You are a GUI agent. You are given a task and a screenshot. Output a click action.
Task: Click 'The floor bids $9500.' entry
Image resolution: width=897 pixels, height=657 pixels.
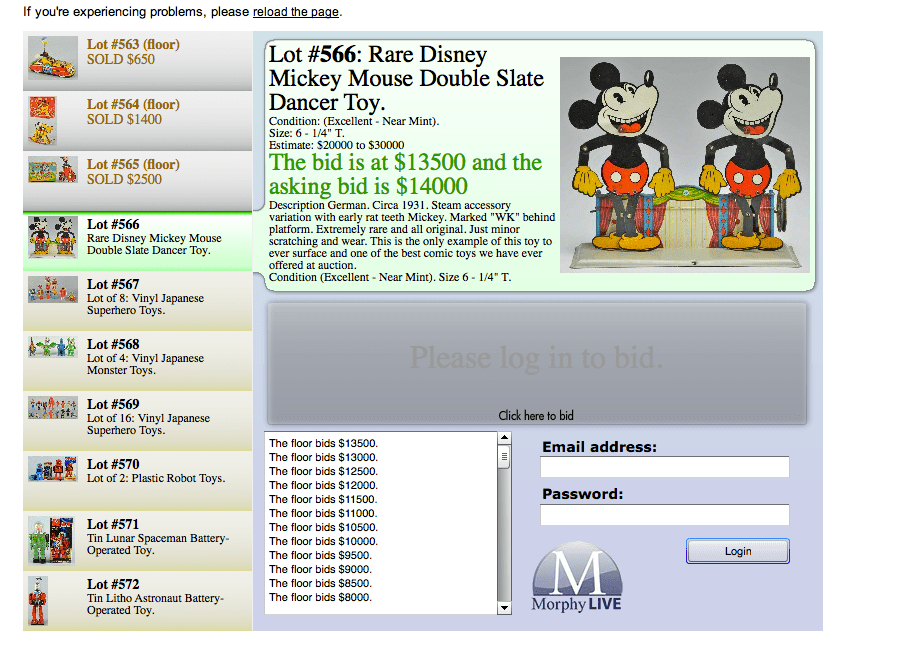point(321,556)
